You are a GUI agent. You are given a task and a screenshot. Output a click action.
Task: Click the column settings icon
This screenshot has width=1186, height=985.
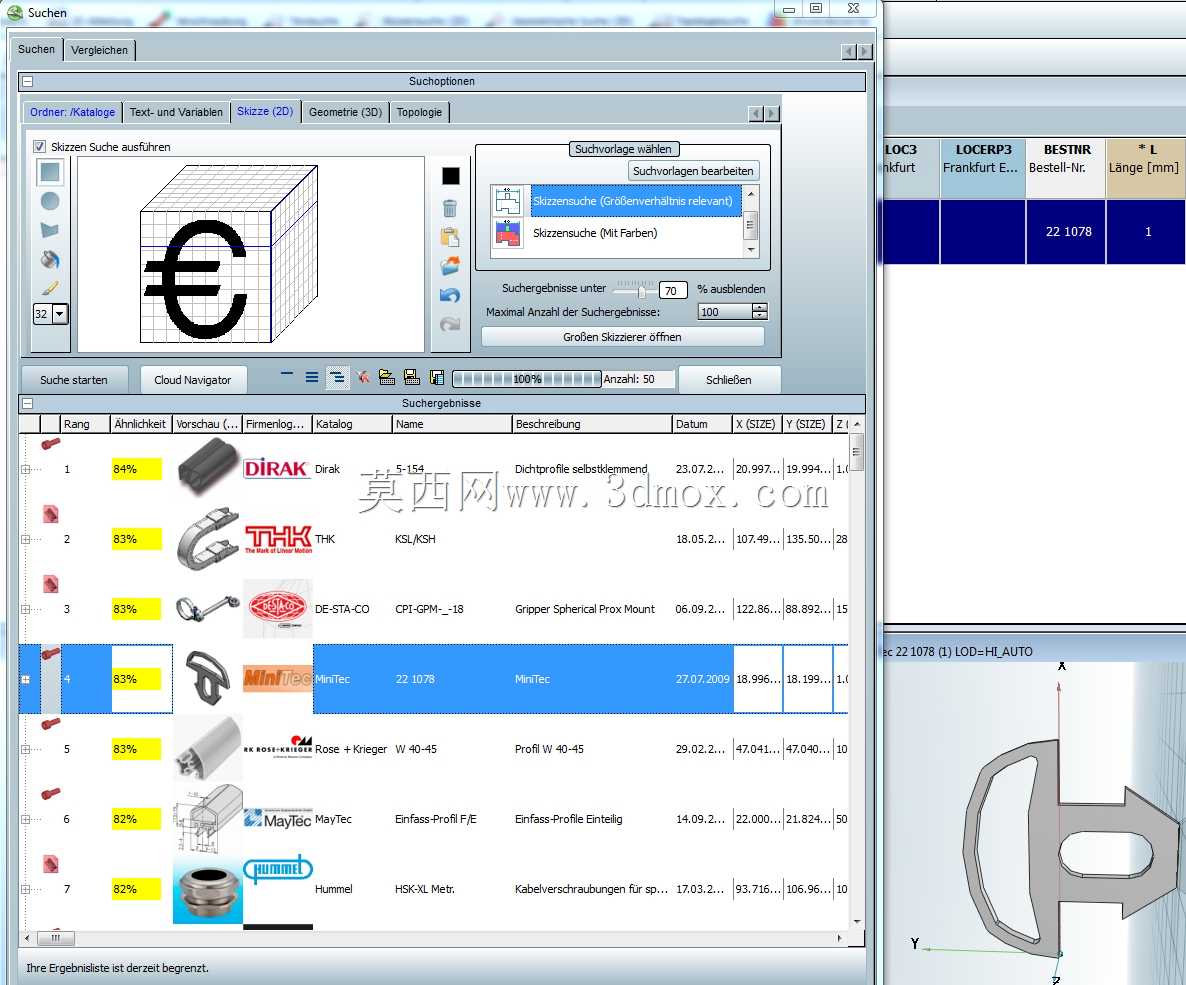coord(436,377)
